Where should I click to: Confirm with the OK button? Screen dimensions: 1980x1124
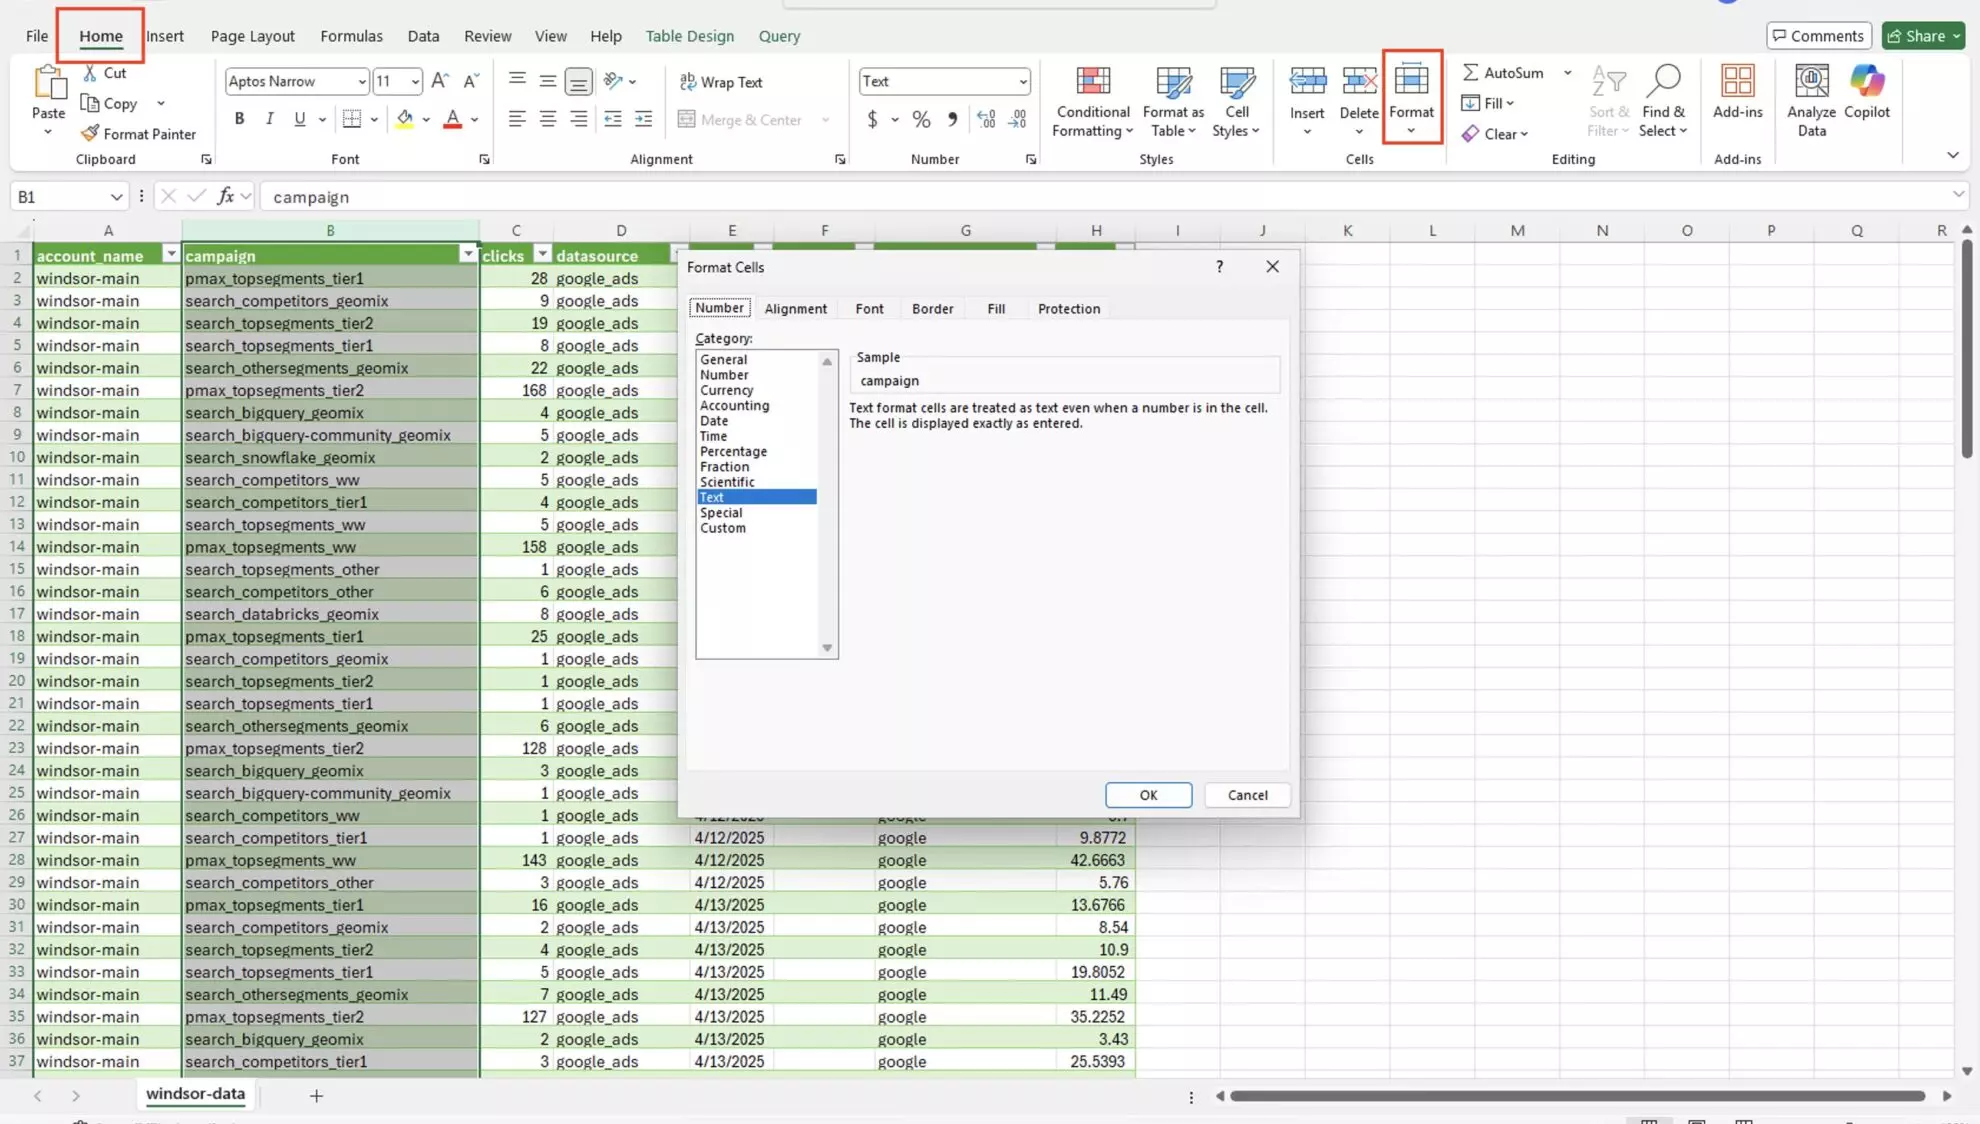tap(1148, 794)
